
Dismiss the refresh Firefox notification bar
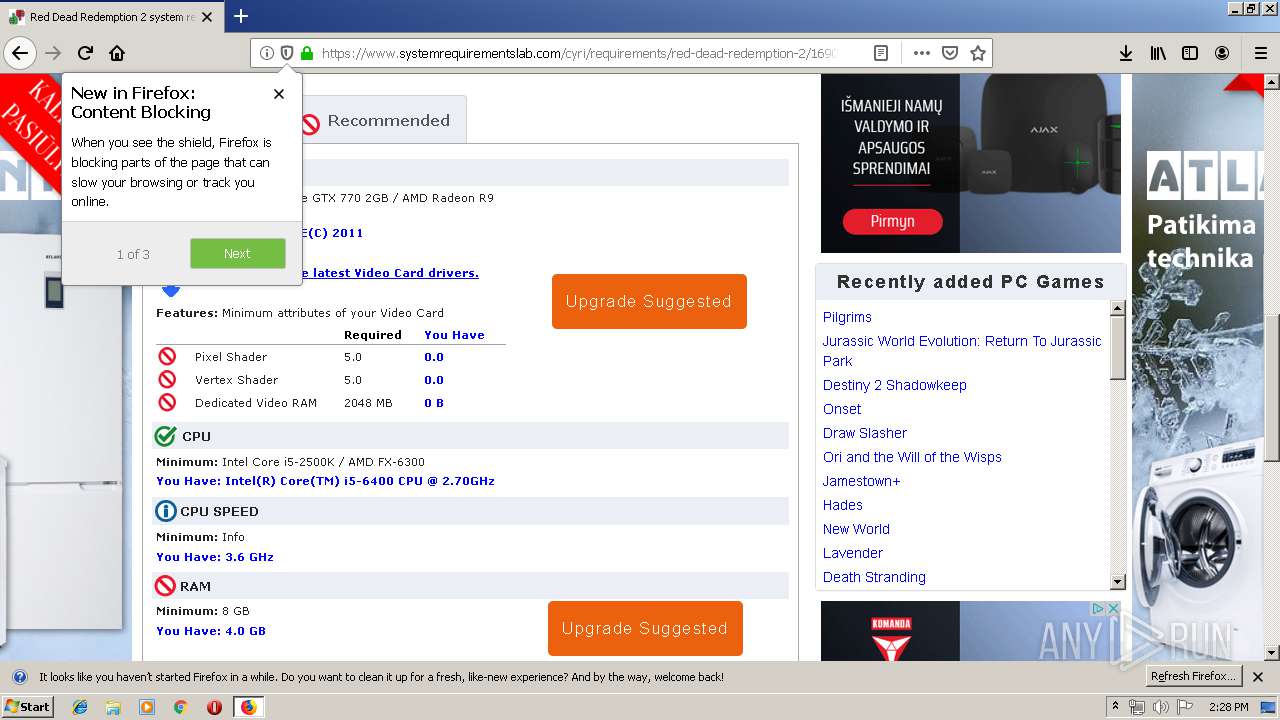click(x=1258, y=677)
